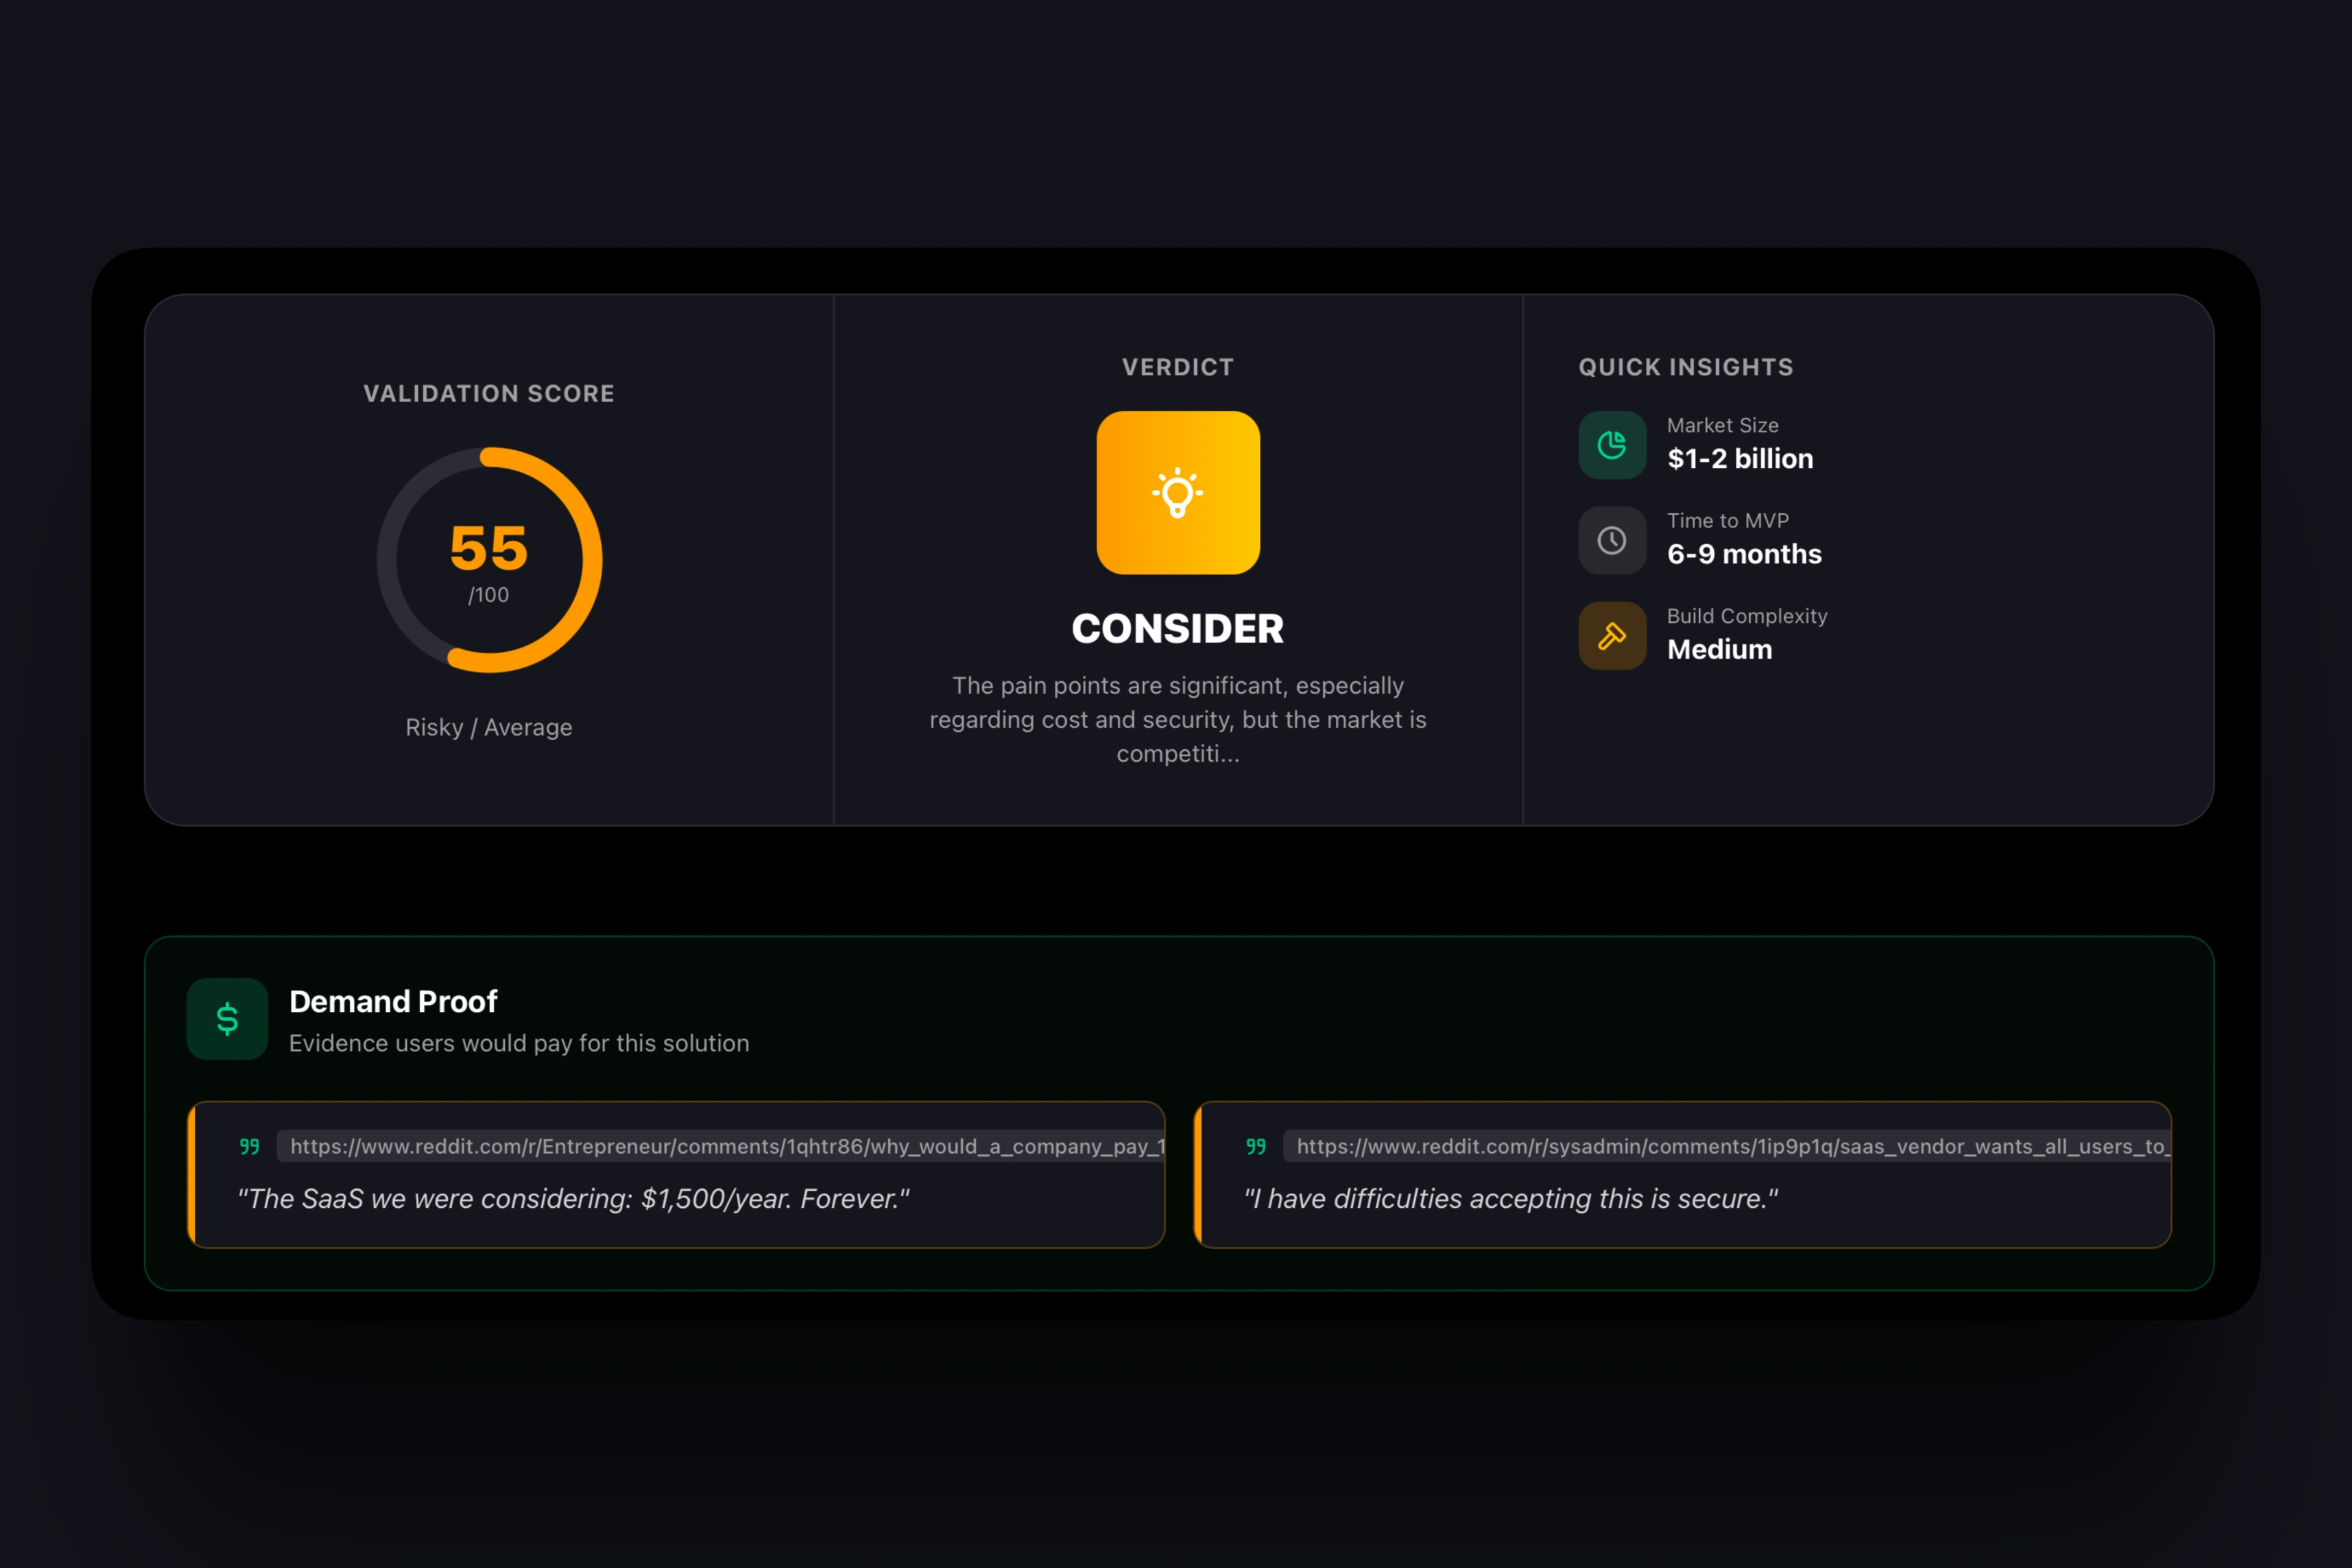The image size is (2352, 1568).
Task: Click the Demand Proof section title
Action: [x=393, y=1001]
